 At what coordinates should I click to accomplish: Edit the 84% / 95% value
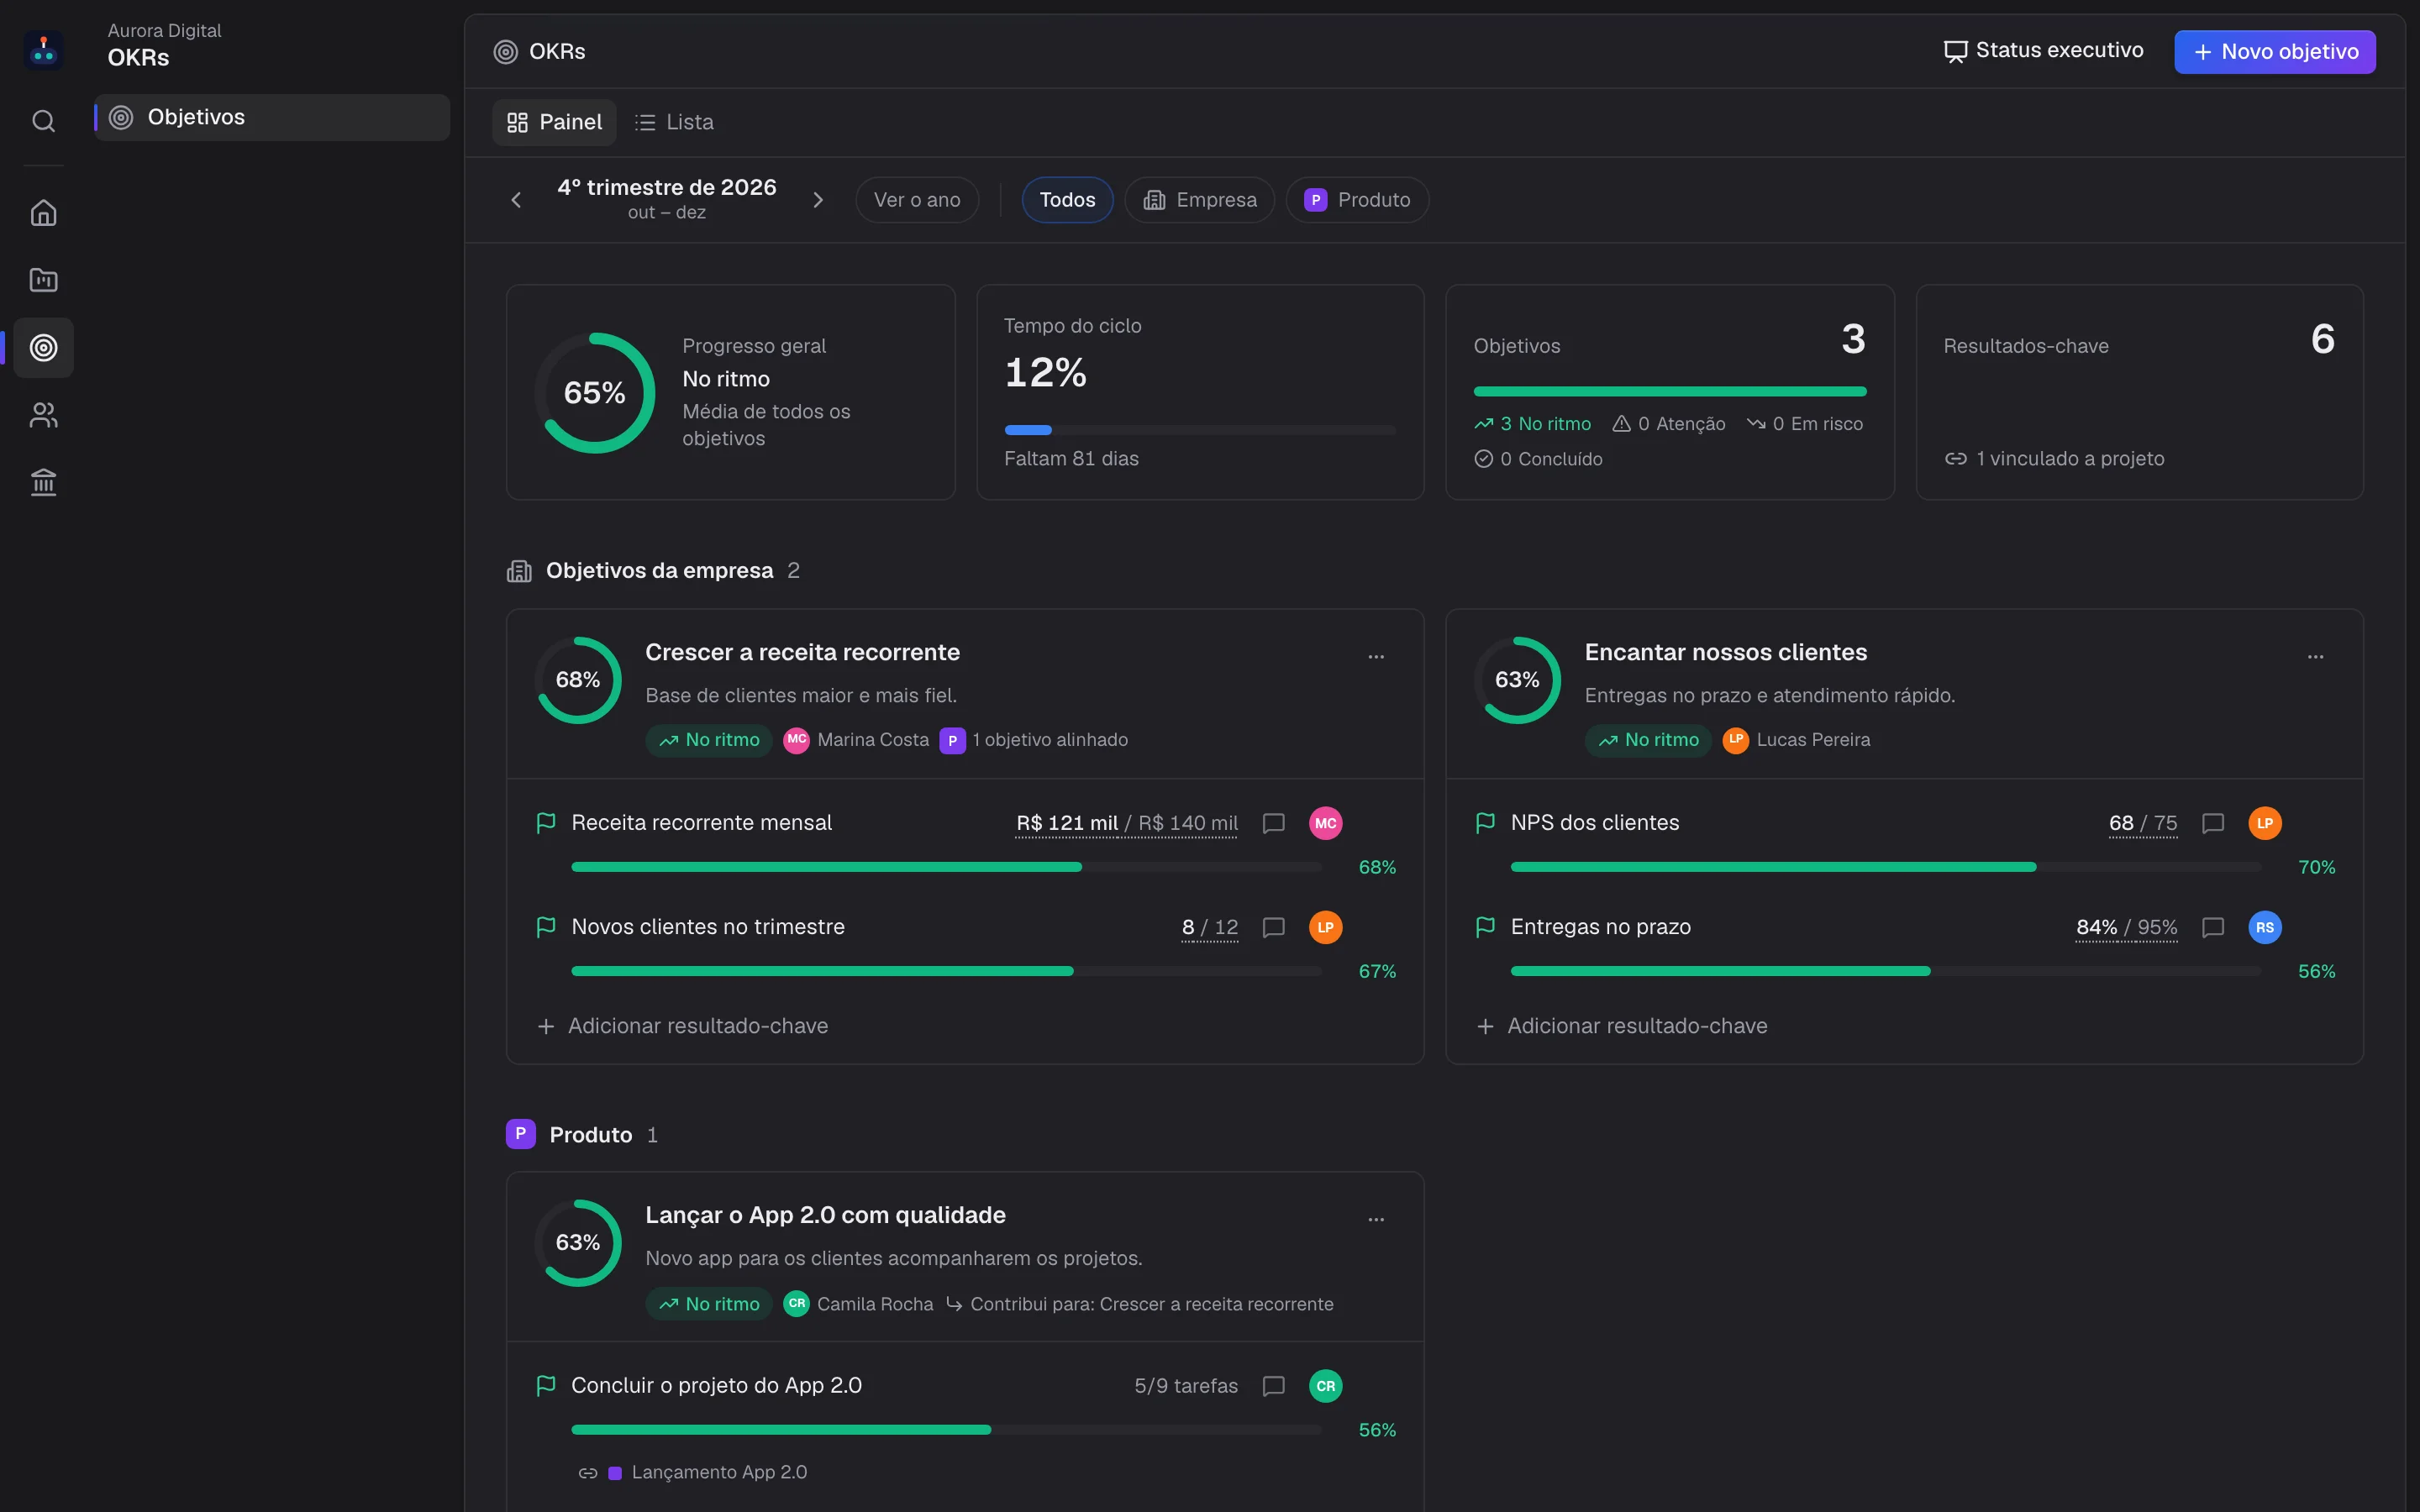[x=2126, y=927]
